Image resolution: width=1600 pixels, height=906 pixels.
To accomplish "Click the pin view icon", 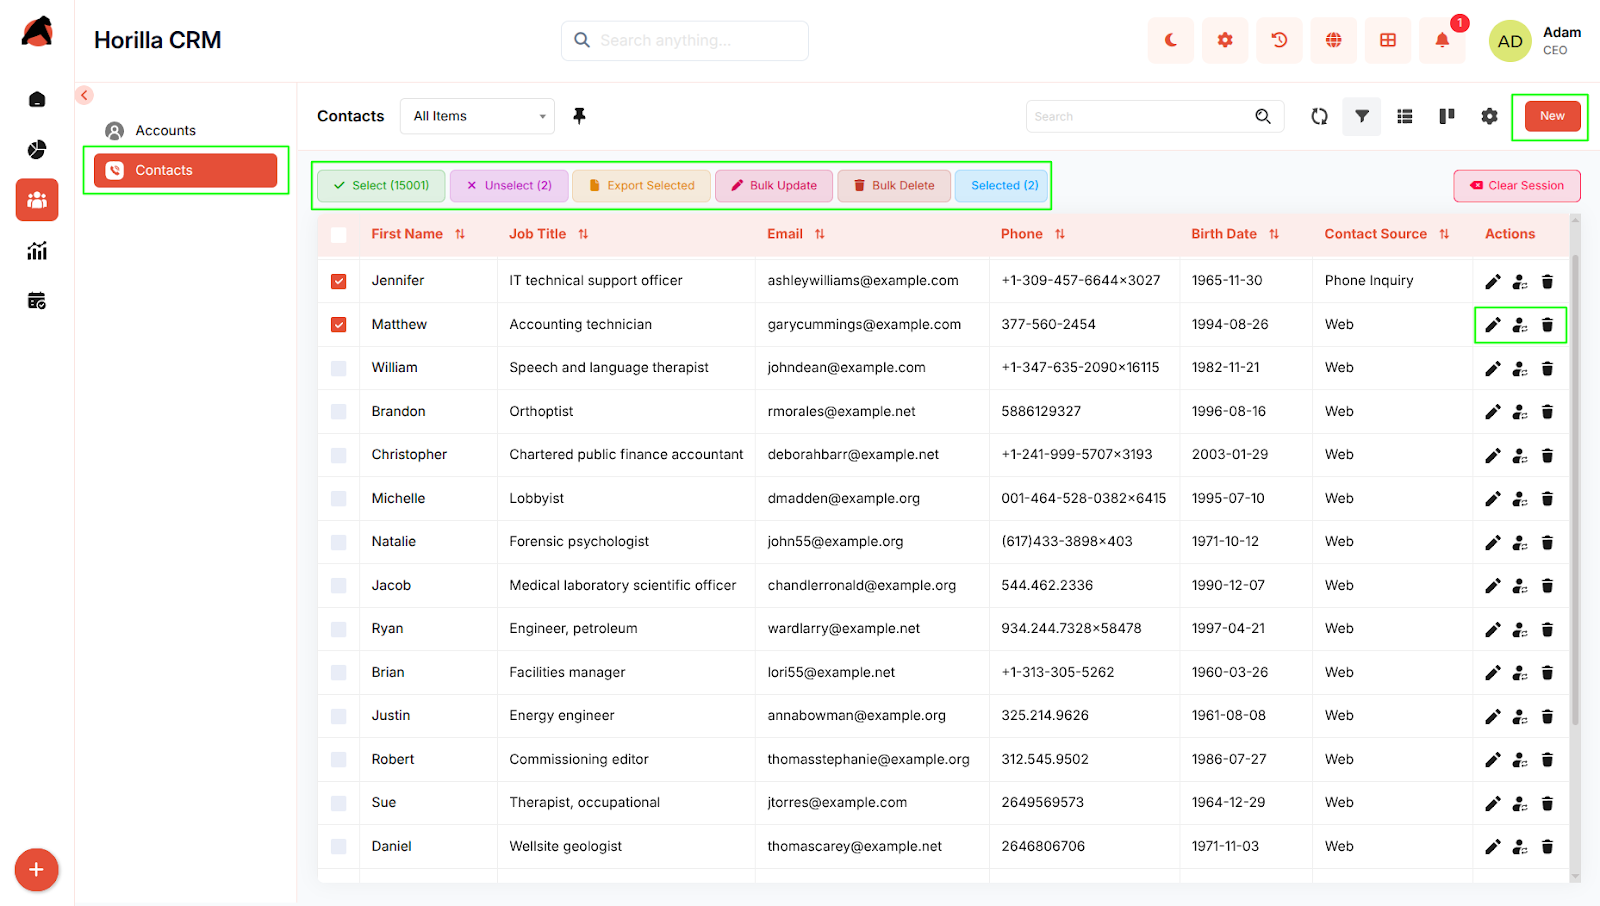I will (x=579, y=116).
